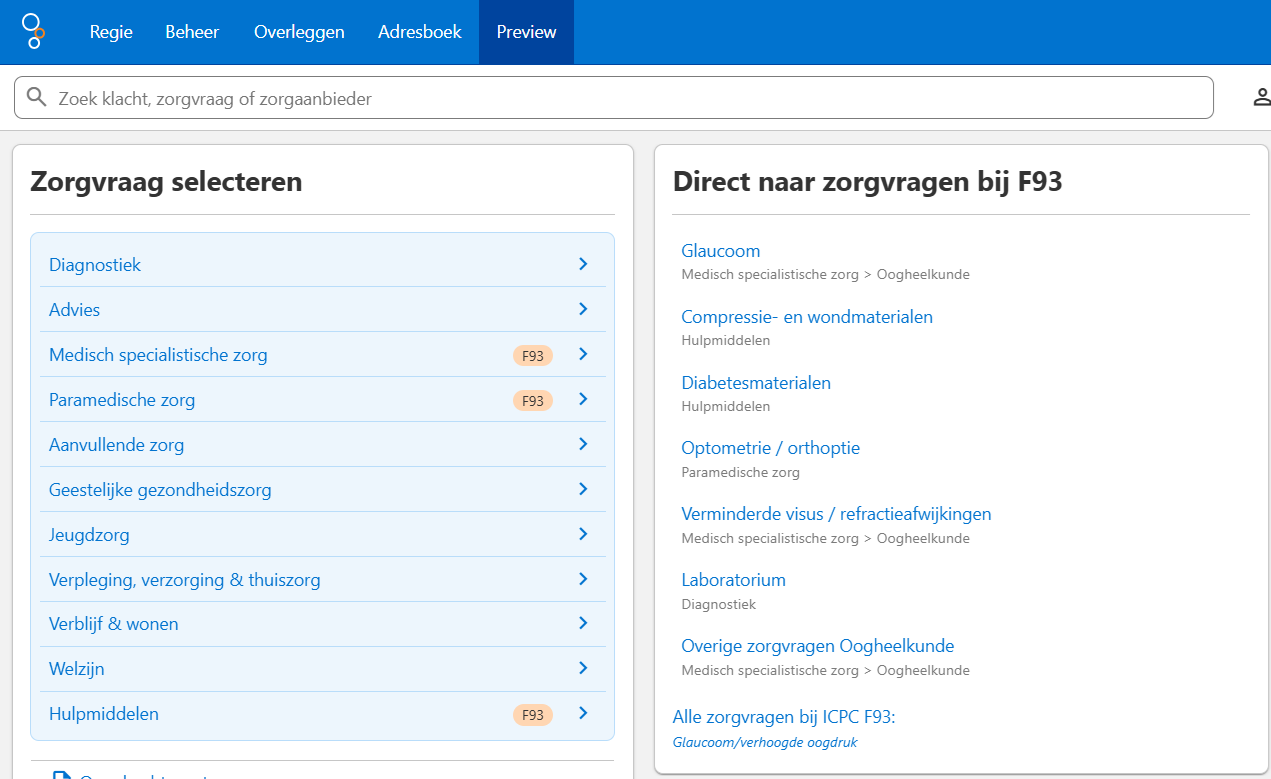Click the F93 badge on Paramedische zorg
The height and width of the screenshot is (779, 1271).
pyautogui.click(x=533, y=399)
